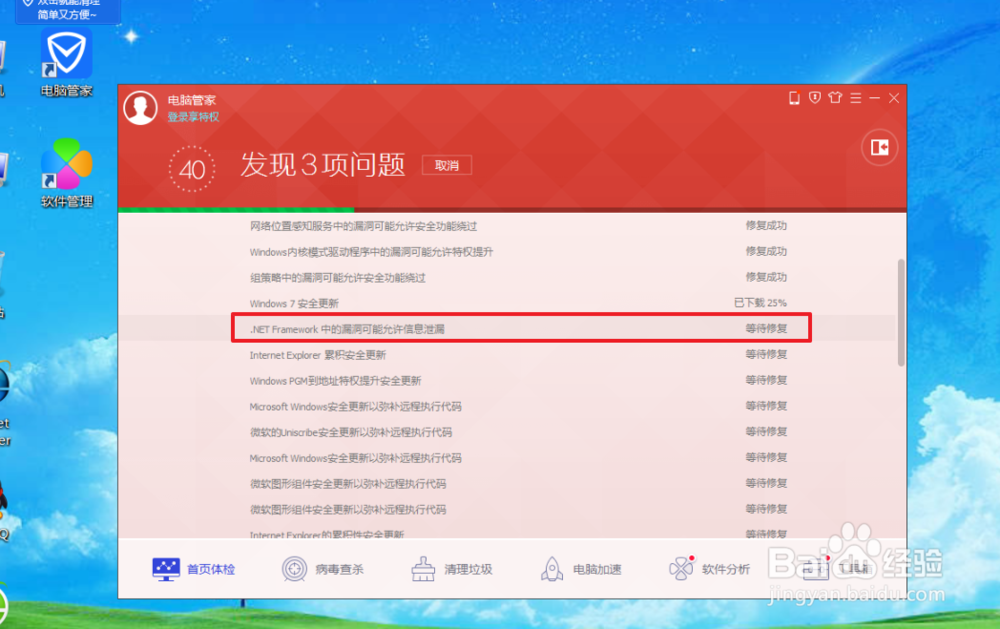Click the shield icon in the title bar
Viewport: 1000px width, 629px height.
tap(814, 98)
